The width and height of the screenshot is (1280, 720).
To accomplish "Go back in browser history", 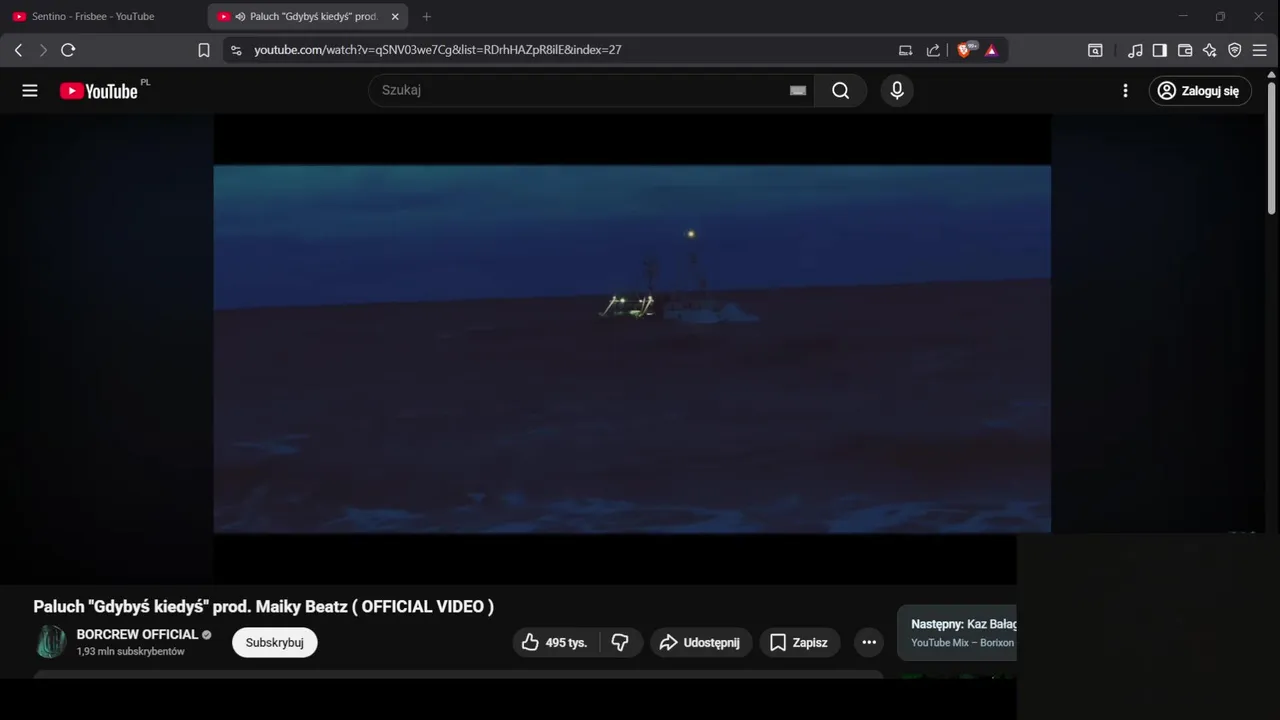I will point(18,50).
